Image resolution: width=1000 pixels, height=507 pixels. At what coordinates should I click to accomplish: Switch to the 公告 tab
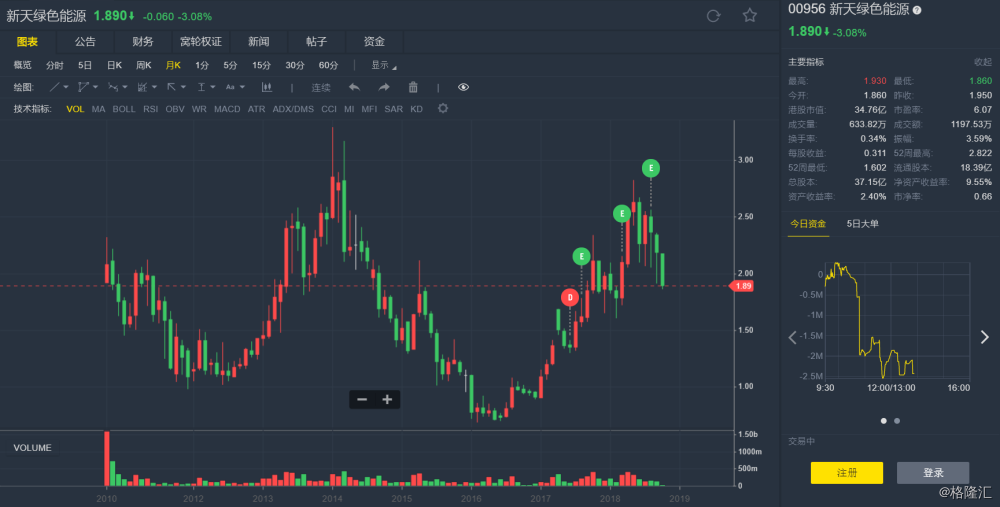tap(85, 41)
